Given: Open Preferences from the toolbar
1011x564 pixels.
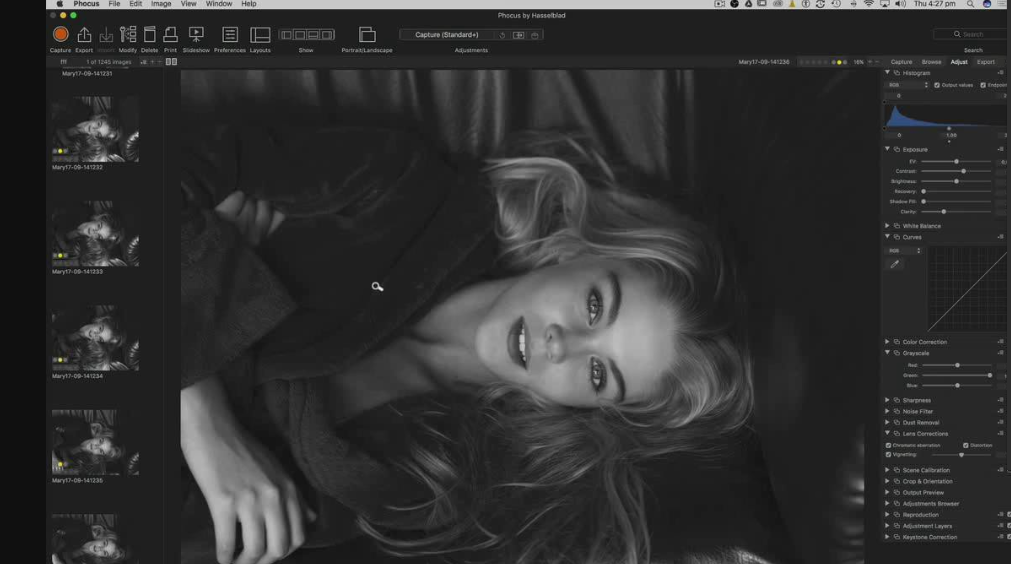Looking at the screenshot, I should [x=230, y=35].
